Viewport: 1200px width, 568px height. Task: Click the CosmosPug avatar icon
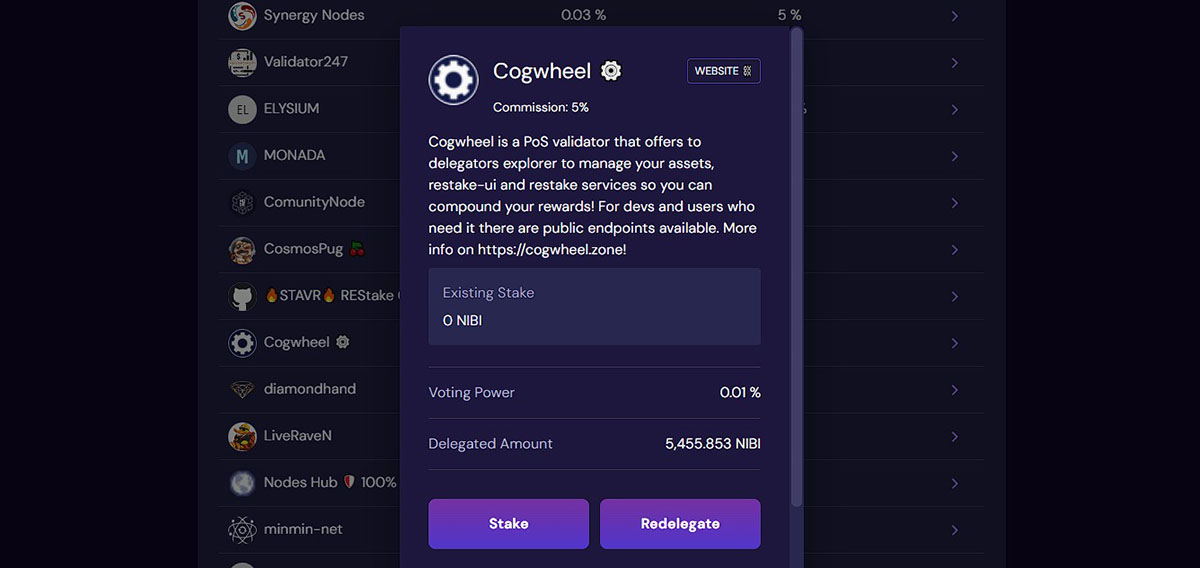point(242,249)
